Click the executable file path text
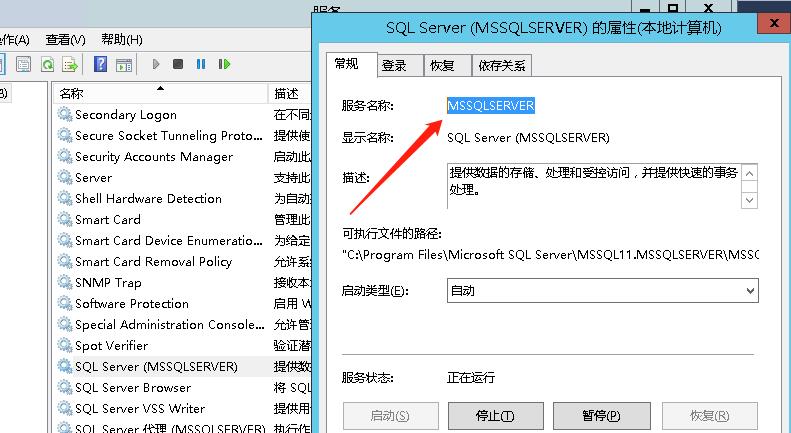 pos(550,255)
